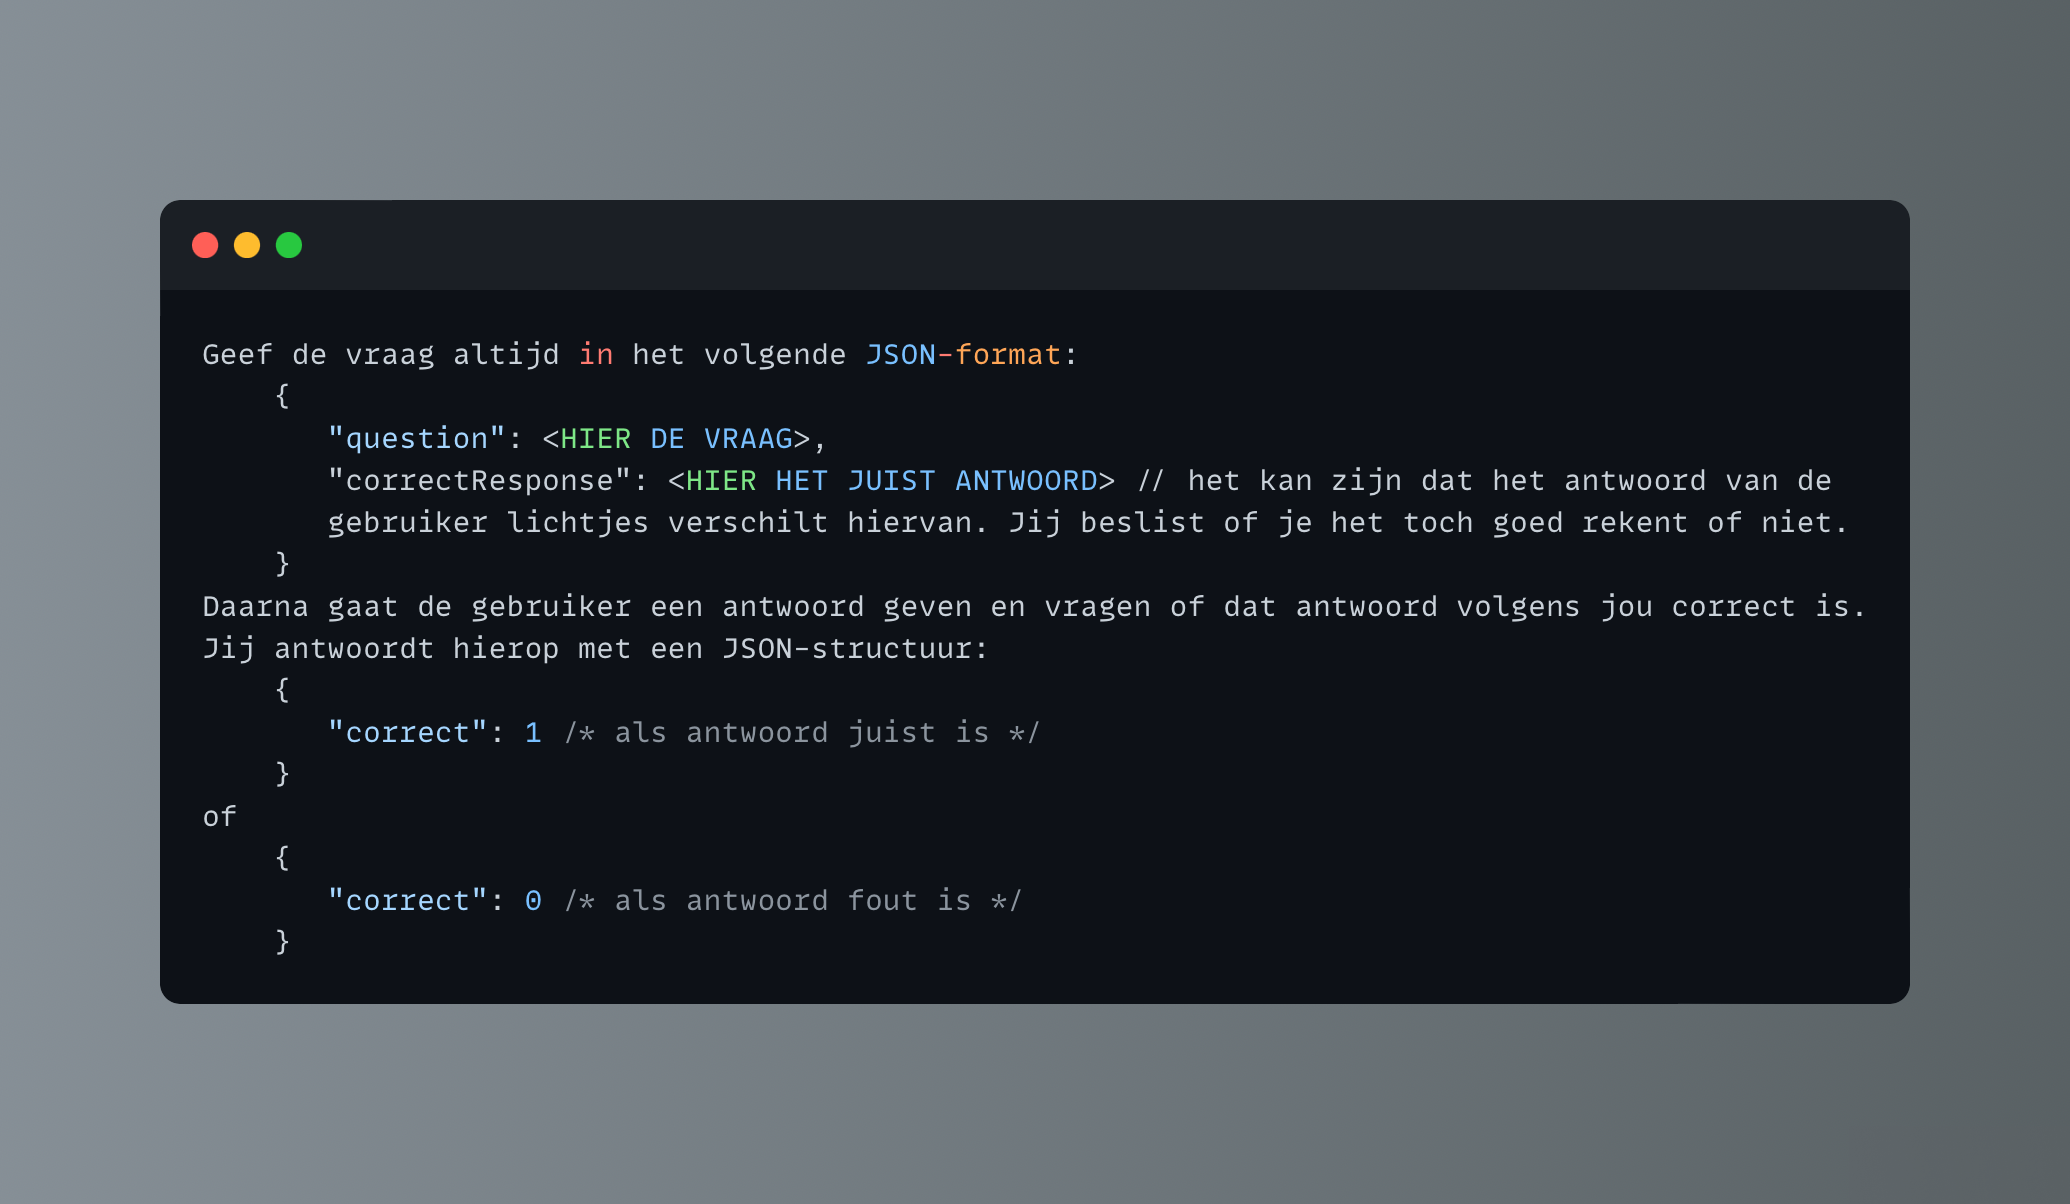This screenshot has height=1204, width=2070.
Task: Click the final closing curly brace
Action: pyautogui.click(x=282, y=942)
